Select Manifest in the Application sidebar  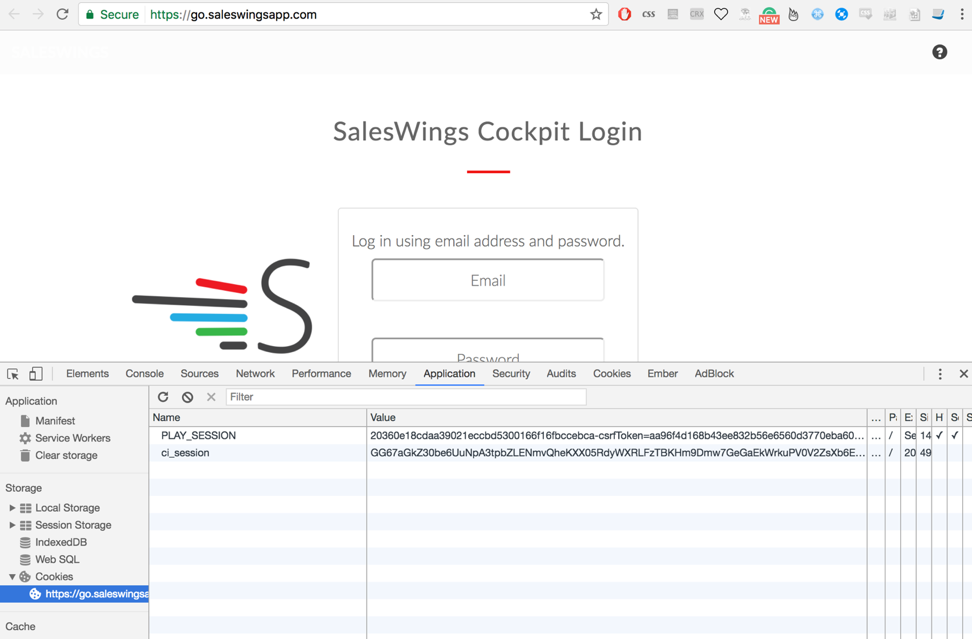tap(55, 421)
